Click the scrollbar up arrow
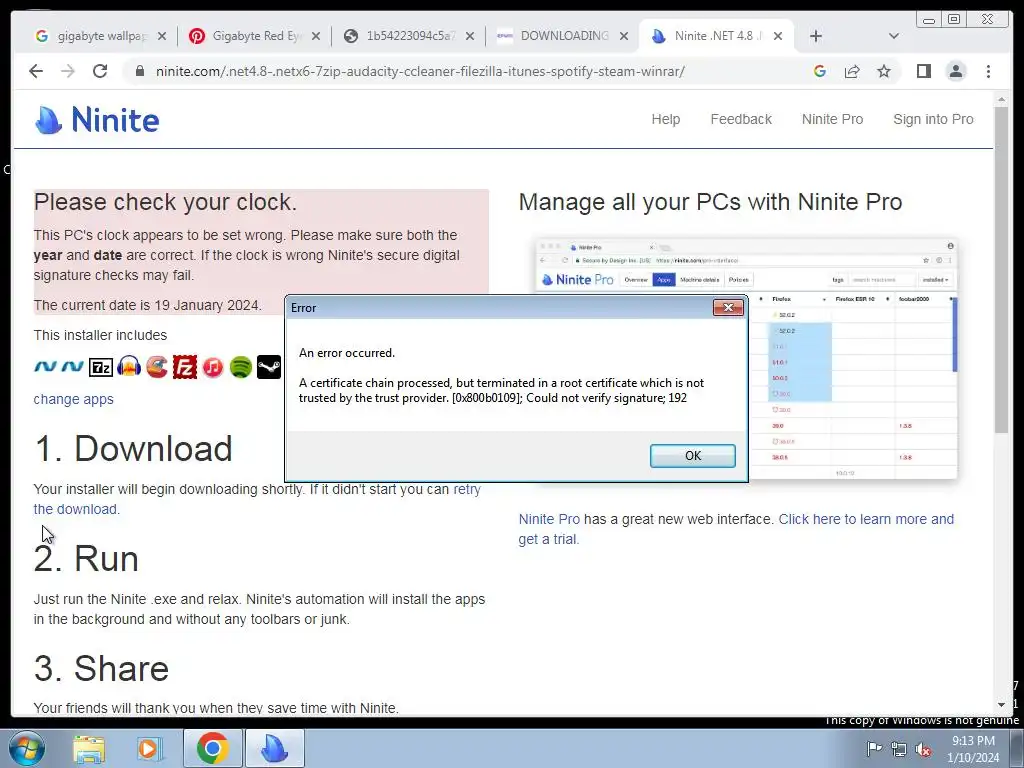 coord(1001,100)
